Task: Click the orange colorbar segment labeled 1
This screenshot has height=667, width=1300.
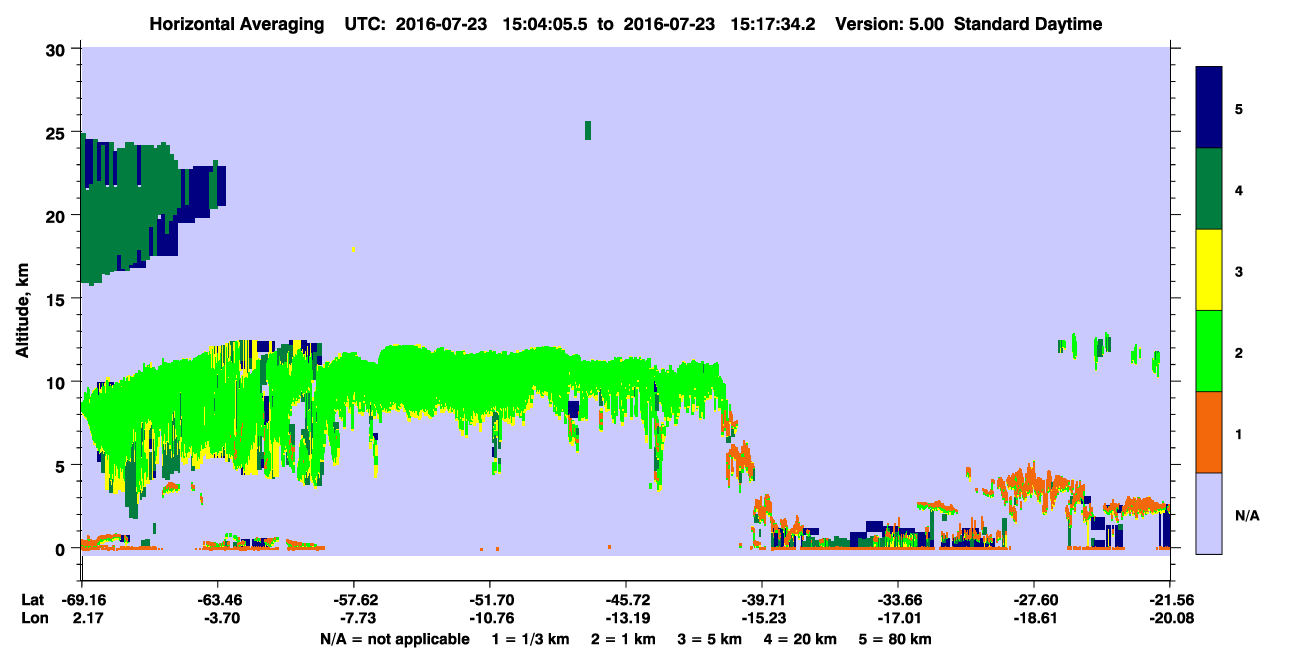Action: pos(1209,432)
